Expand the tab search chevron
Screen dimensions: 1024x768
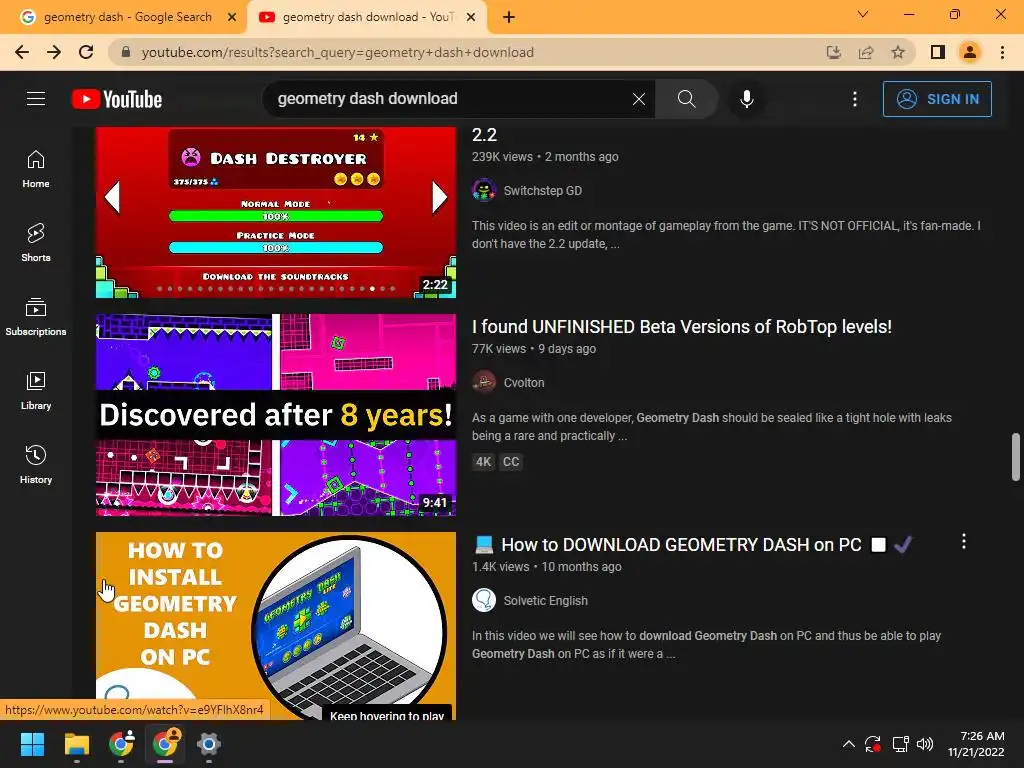863,14
